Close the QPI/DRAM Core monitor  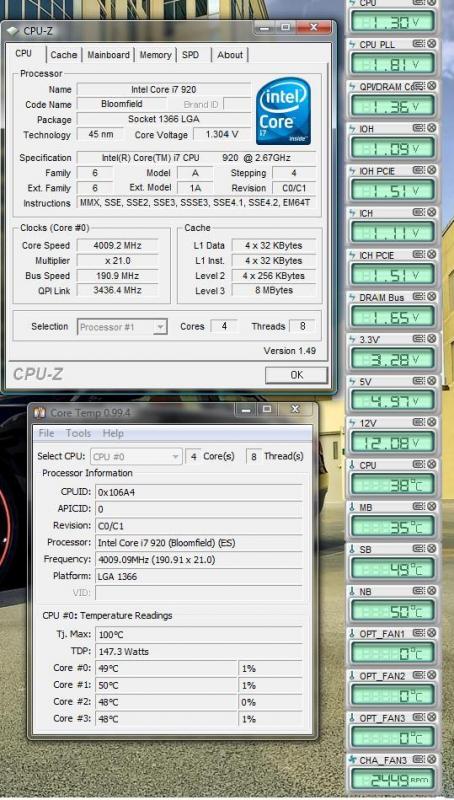432,86
